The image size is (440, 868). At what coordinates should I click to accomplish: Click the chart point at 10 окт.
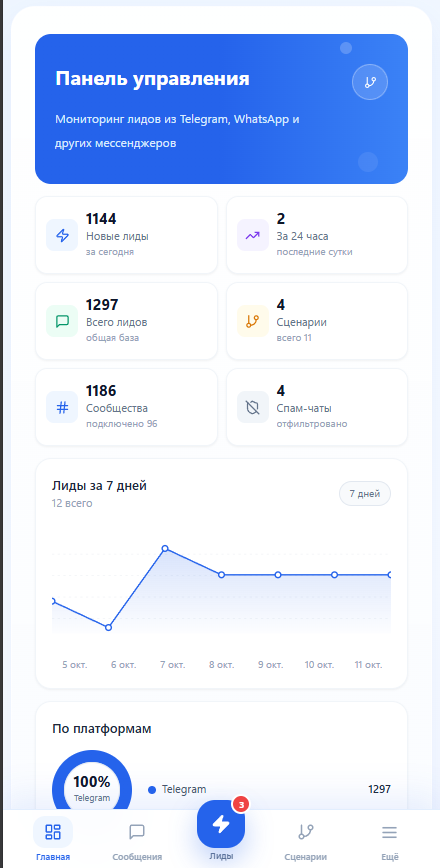(x=334, y=575)
